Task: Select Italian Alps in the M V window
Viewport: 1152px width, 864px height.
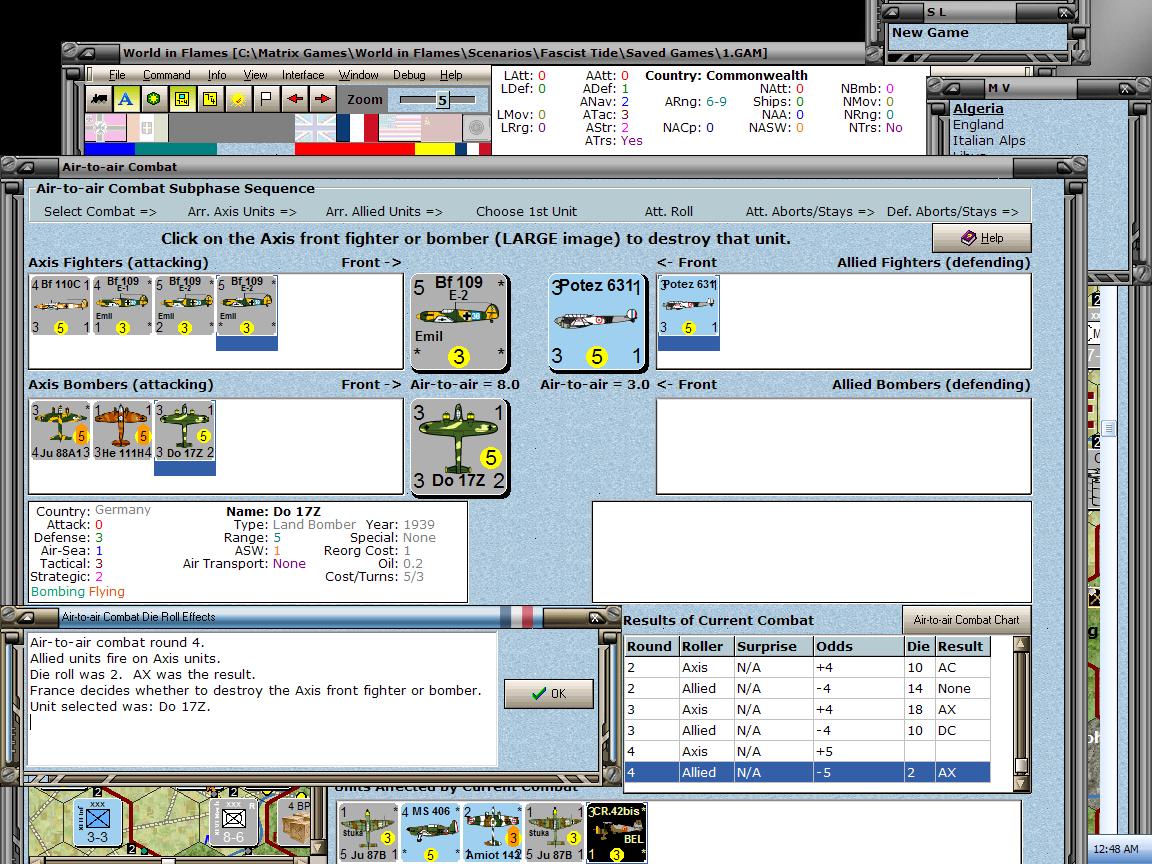Action: 989,141
